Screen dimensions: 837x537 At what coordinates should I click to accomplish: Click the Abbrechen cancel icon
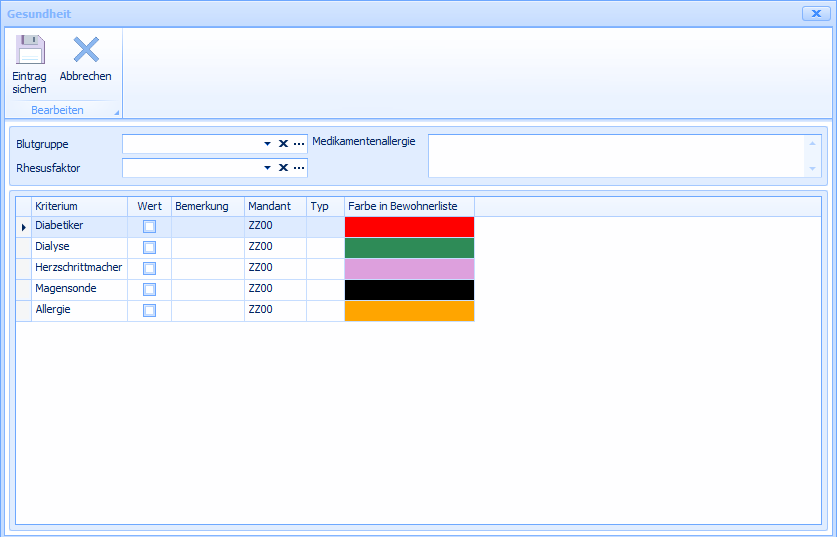86,50
